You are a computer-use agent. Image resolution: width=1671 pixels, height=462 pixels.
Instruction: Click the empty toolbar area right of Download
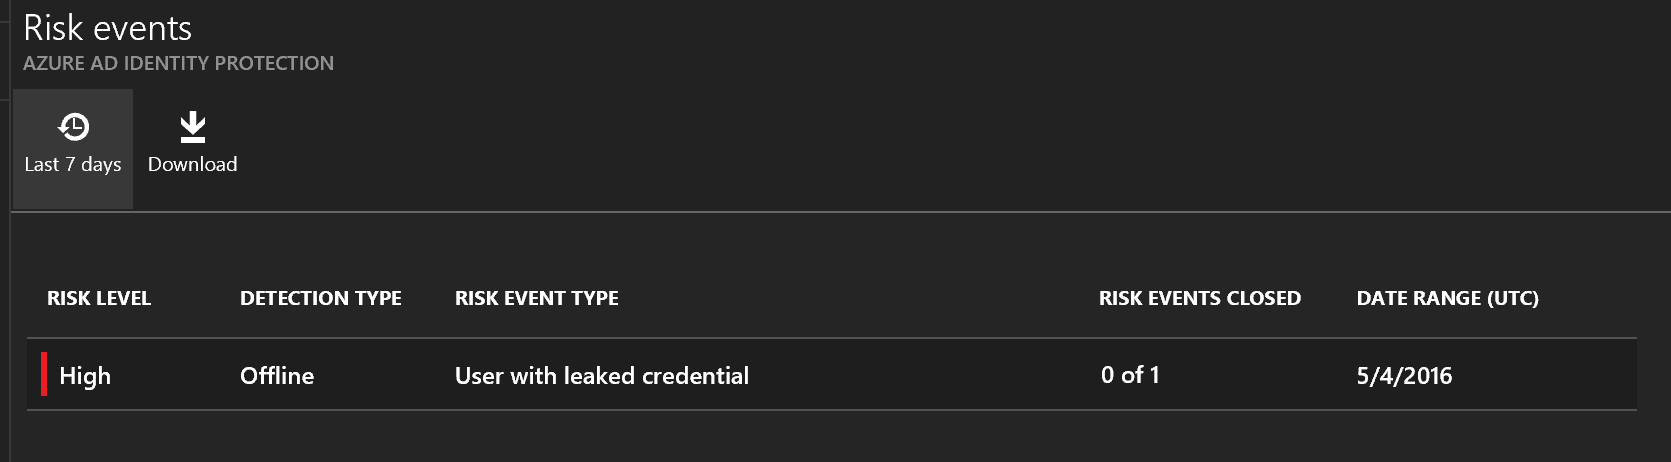coord(900,150)
